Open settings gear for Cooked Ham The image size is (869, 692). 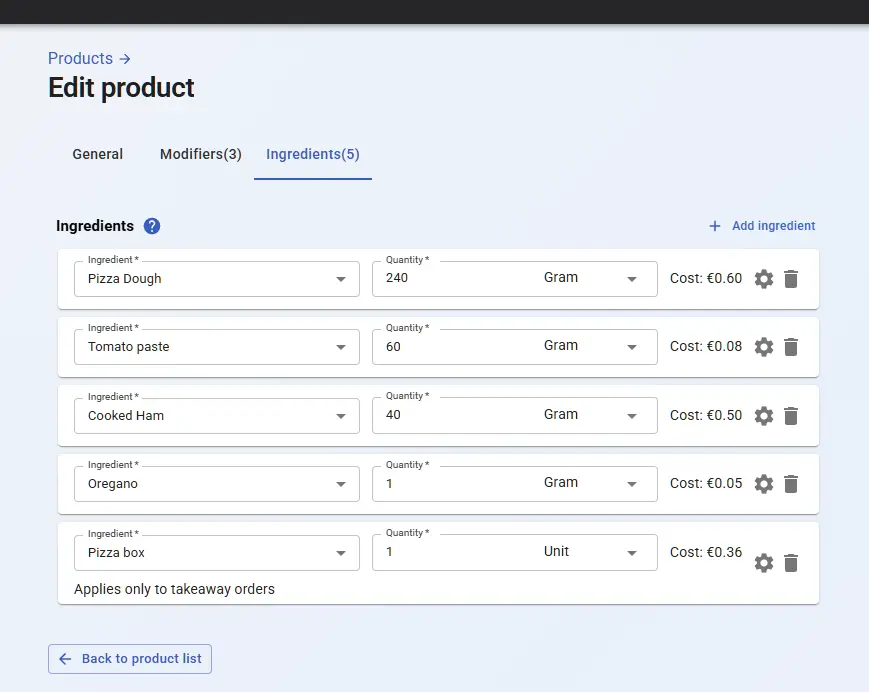point(764,416)
